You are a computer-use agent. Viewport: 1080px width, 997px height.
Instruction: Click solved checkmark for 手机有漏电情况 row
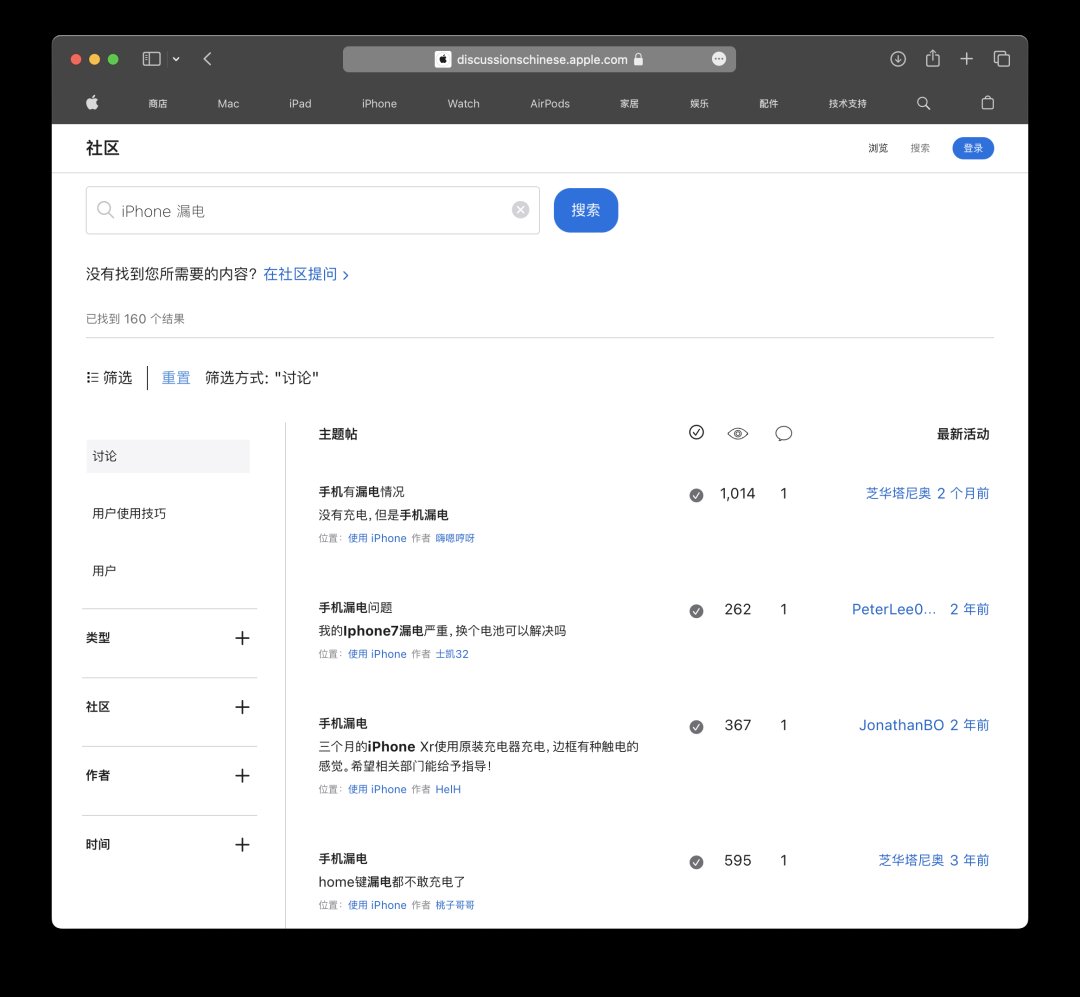(x=696, y=495)
